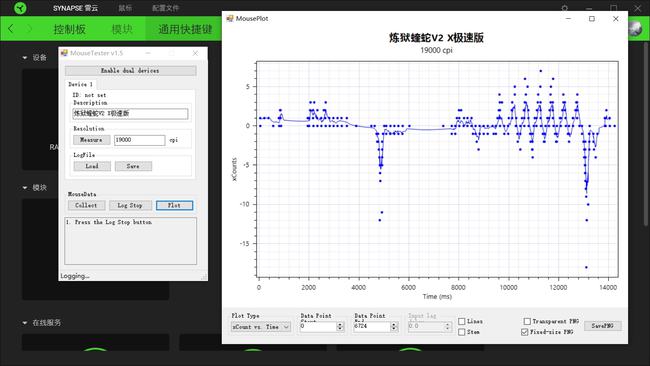Select the Device 1 tab in MouseTester

tap(80, 84)
